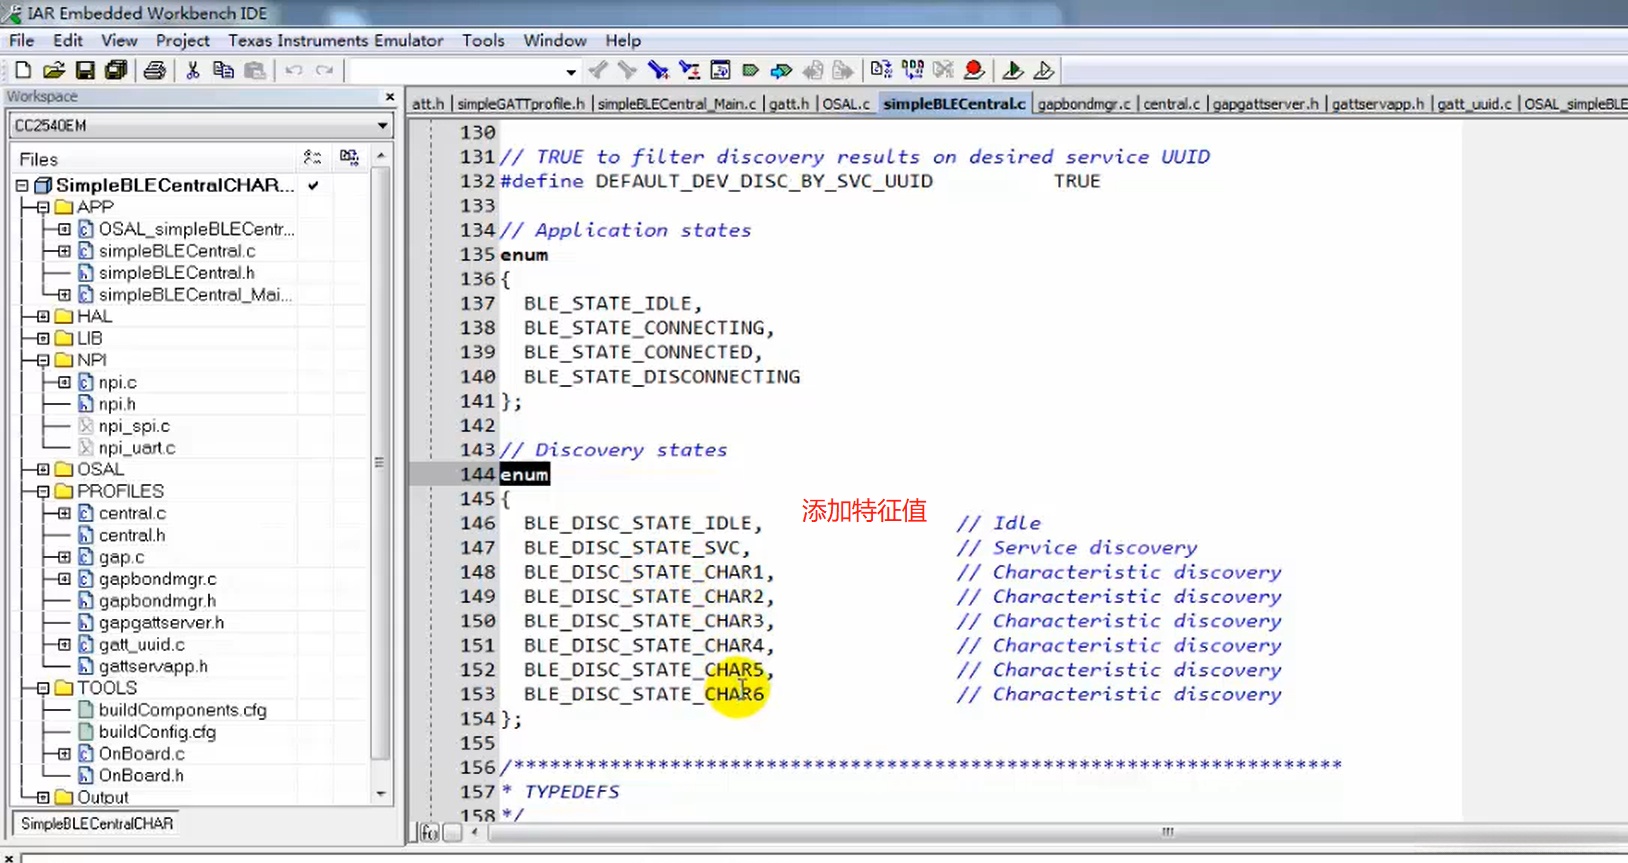Expand the LIB folder node
The image size is (1628, 863).
[43, 338]
